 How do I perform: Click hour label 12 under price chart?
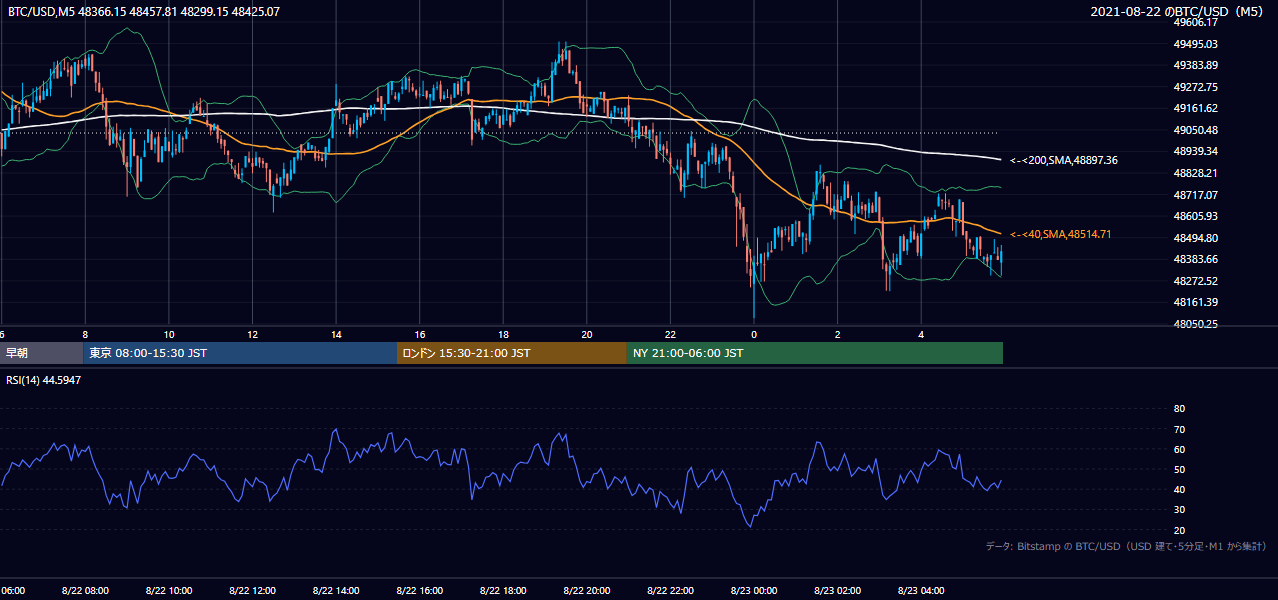pos(253,334)
